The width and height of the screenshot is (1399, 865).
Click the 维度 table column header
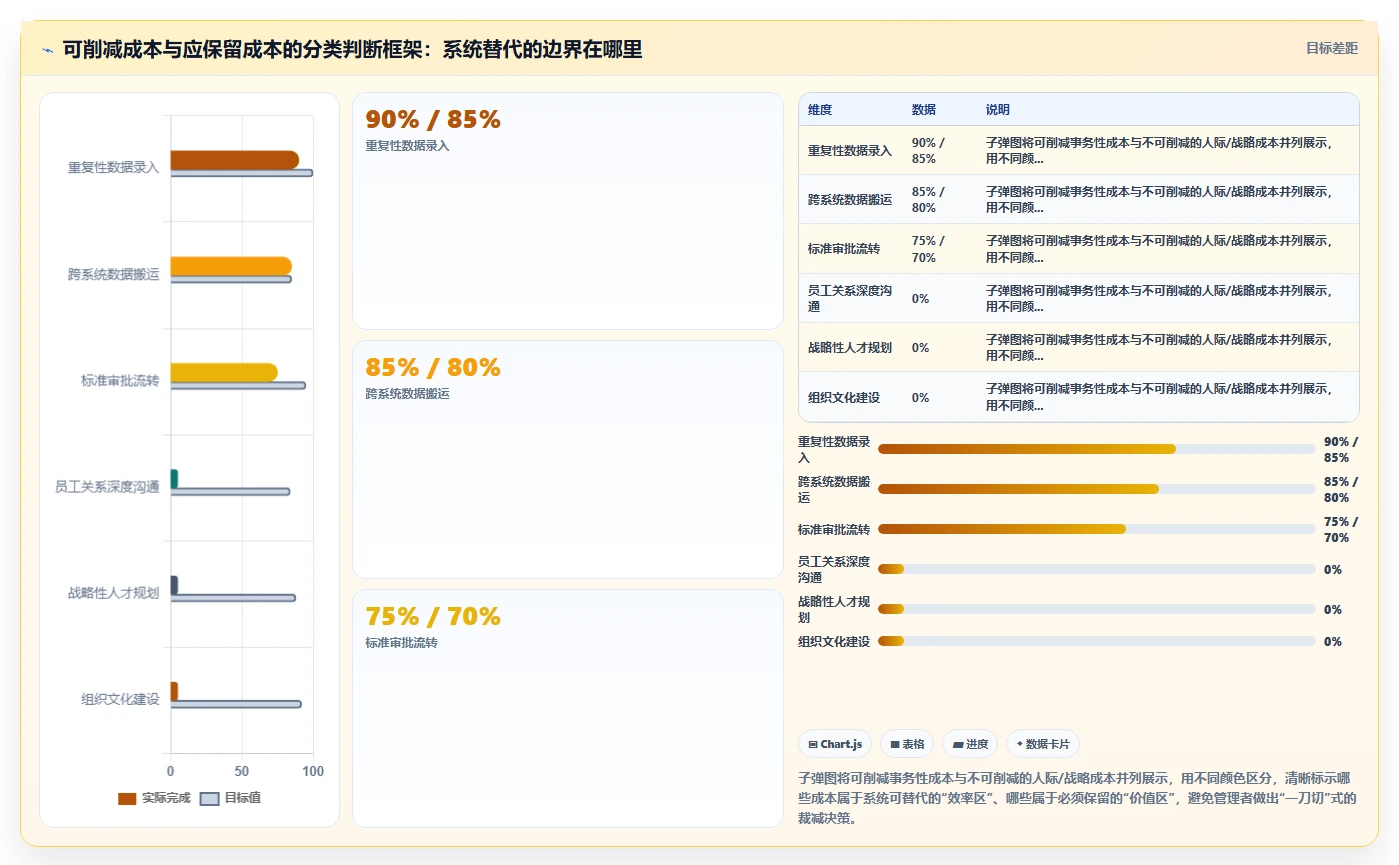click(x=820, y=109)
